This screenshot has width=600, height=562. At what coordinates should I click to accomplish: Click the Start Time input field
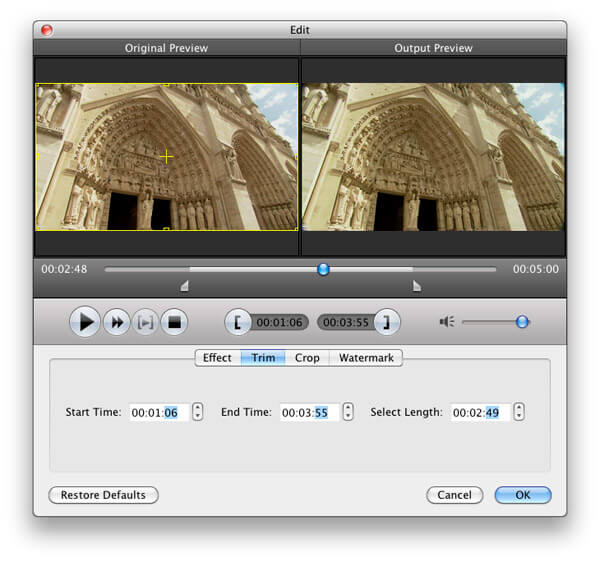[x=159, y=412]
